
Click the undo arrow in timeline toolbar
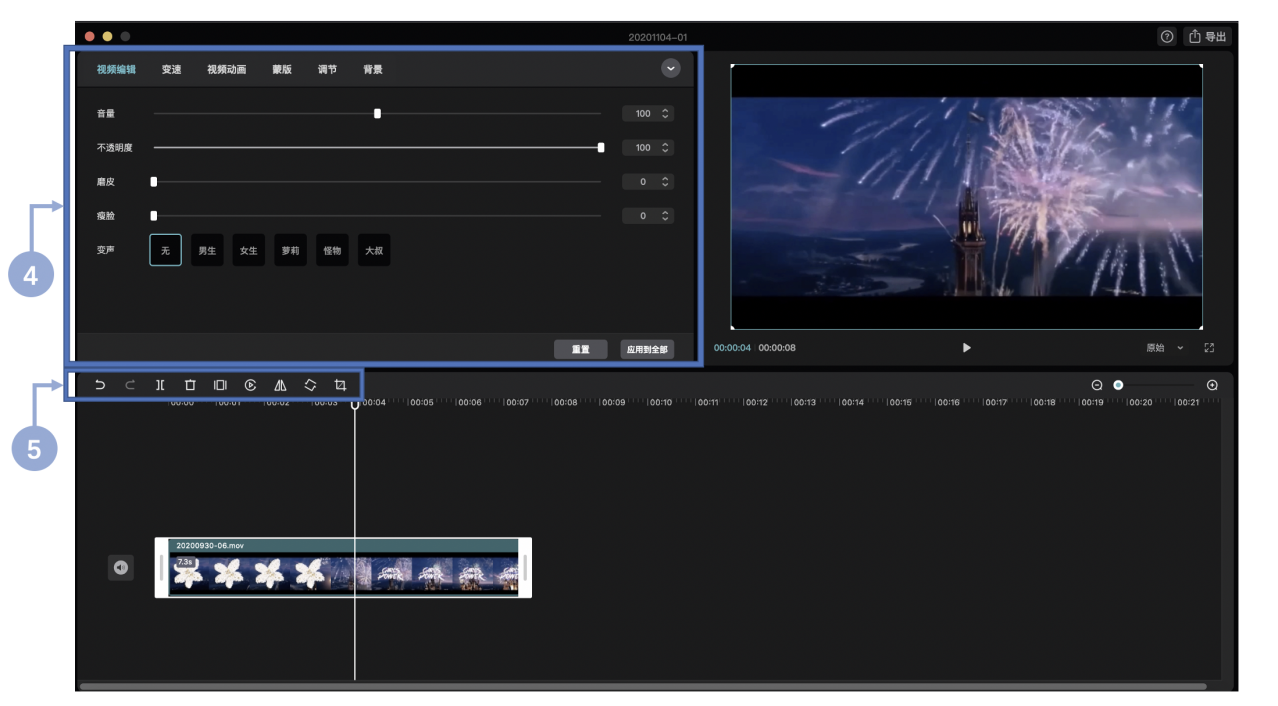pyautogui.click(x=100, y=385)
